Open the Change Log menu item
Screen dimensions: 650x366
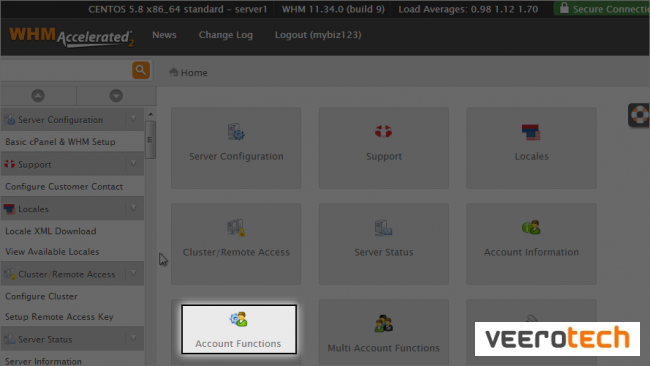[226, 35]
